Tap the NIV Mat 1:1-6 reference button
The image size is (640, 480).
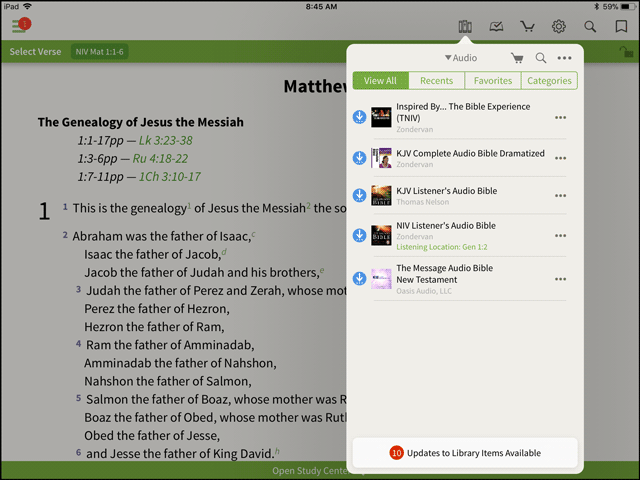click(100, 52)
